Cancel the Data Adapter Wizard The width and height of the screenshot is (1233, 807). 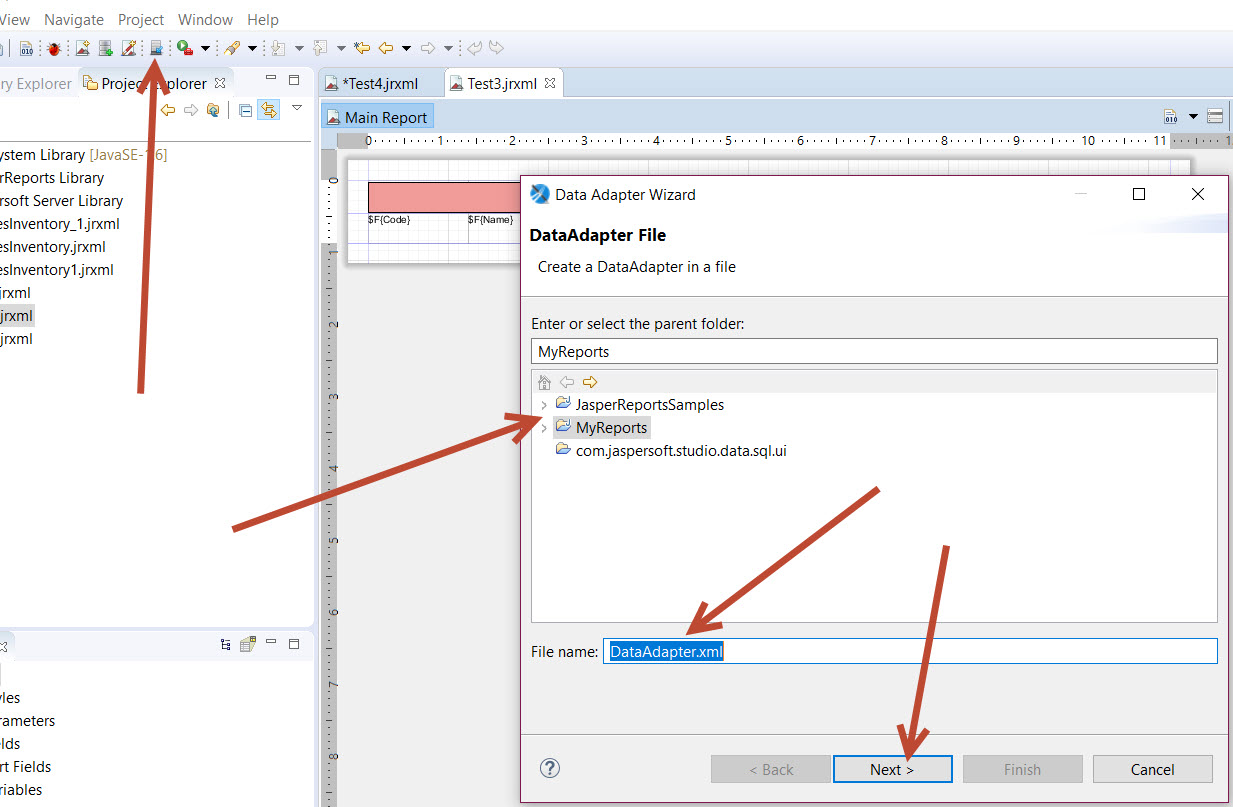coord(1152,769)
